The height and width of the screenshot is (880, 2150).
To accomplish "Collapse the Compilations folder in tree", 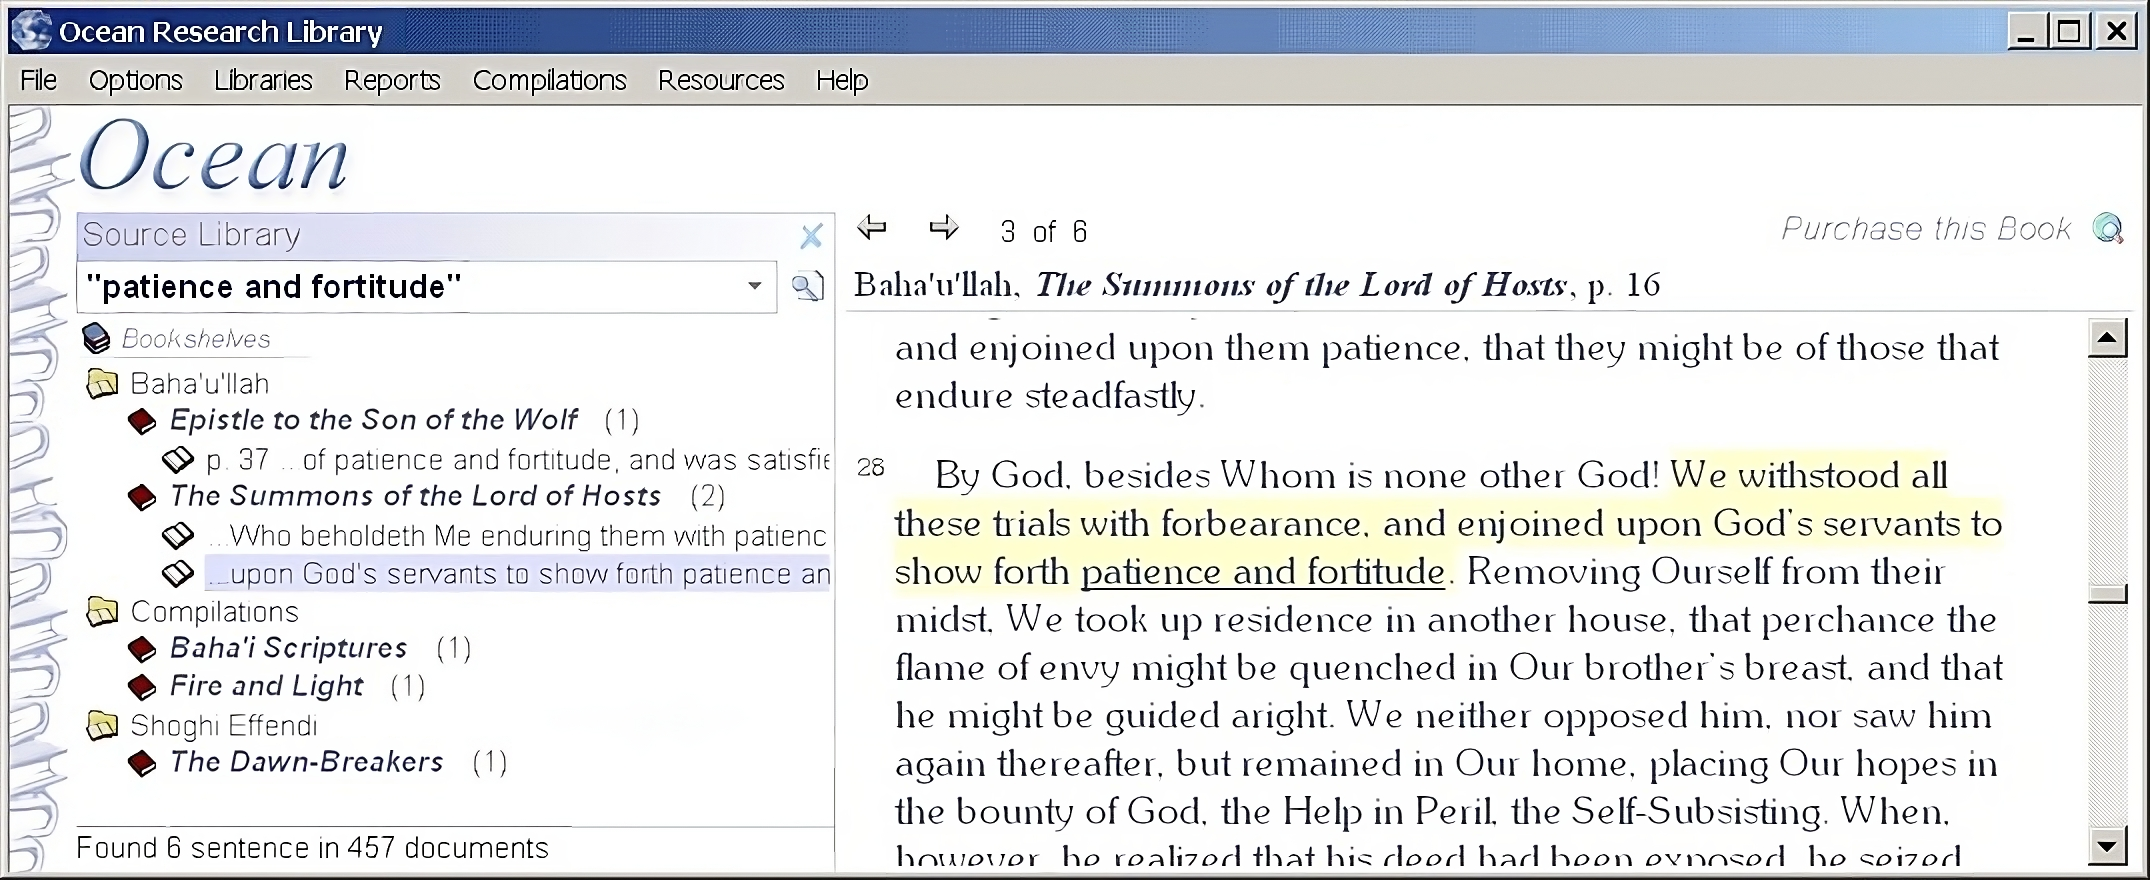I will click(x=102, y=612).
